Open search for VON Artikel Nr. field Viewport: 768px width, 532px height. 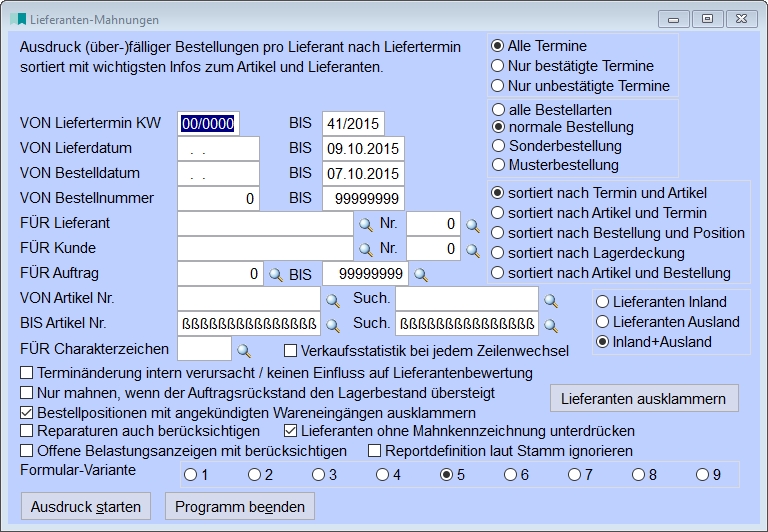pos(332,299)
